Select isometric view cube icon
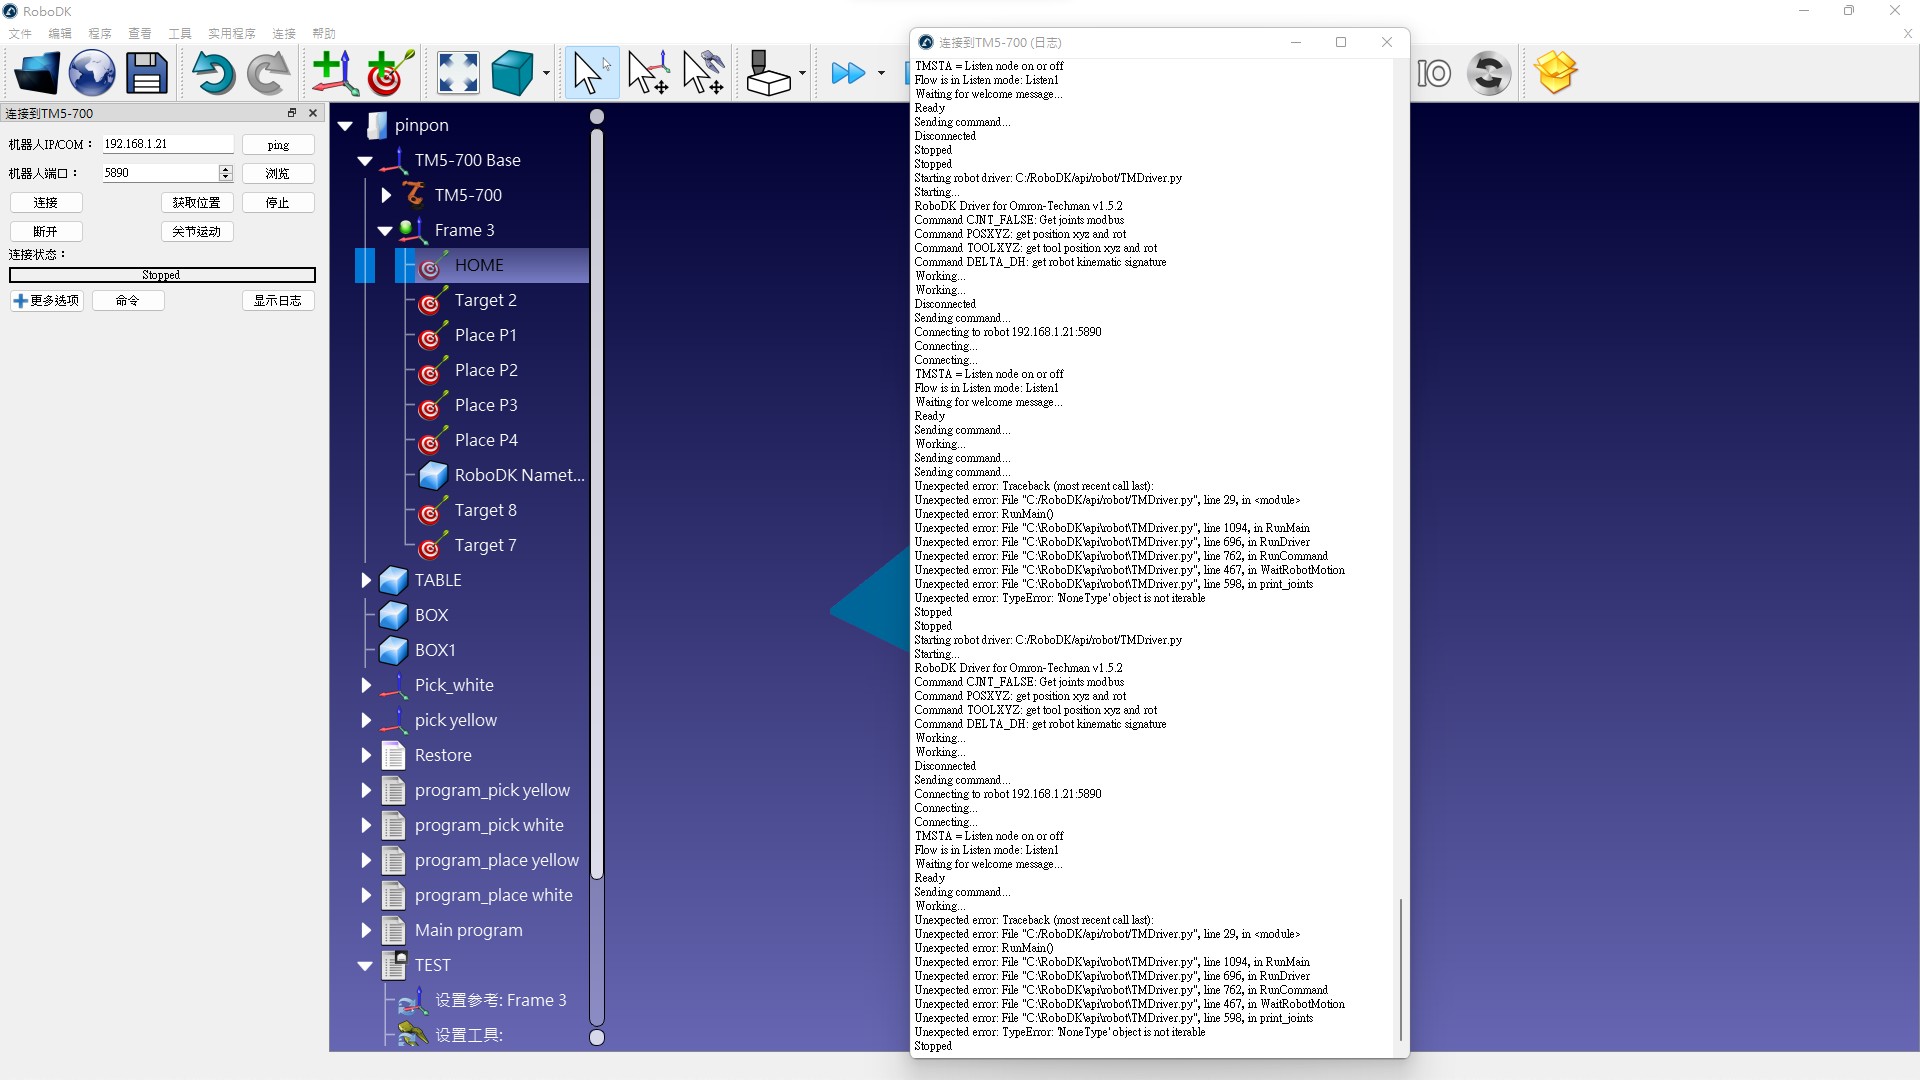The height and width of the screenshot is (1080, 1920). click(513, 73)
